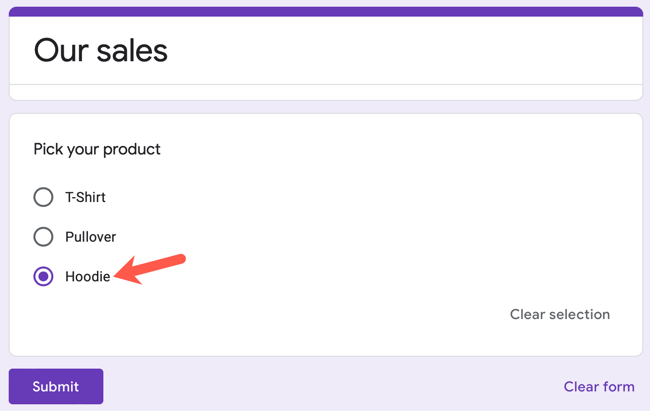The image size is (650, 411).
Task: Select the T-Shirt radio button
Action: (43, 197)
